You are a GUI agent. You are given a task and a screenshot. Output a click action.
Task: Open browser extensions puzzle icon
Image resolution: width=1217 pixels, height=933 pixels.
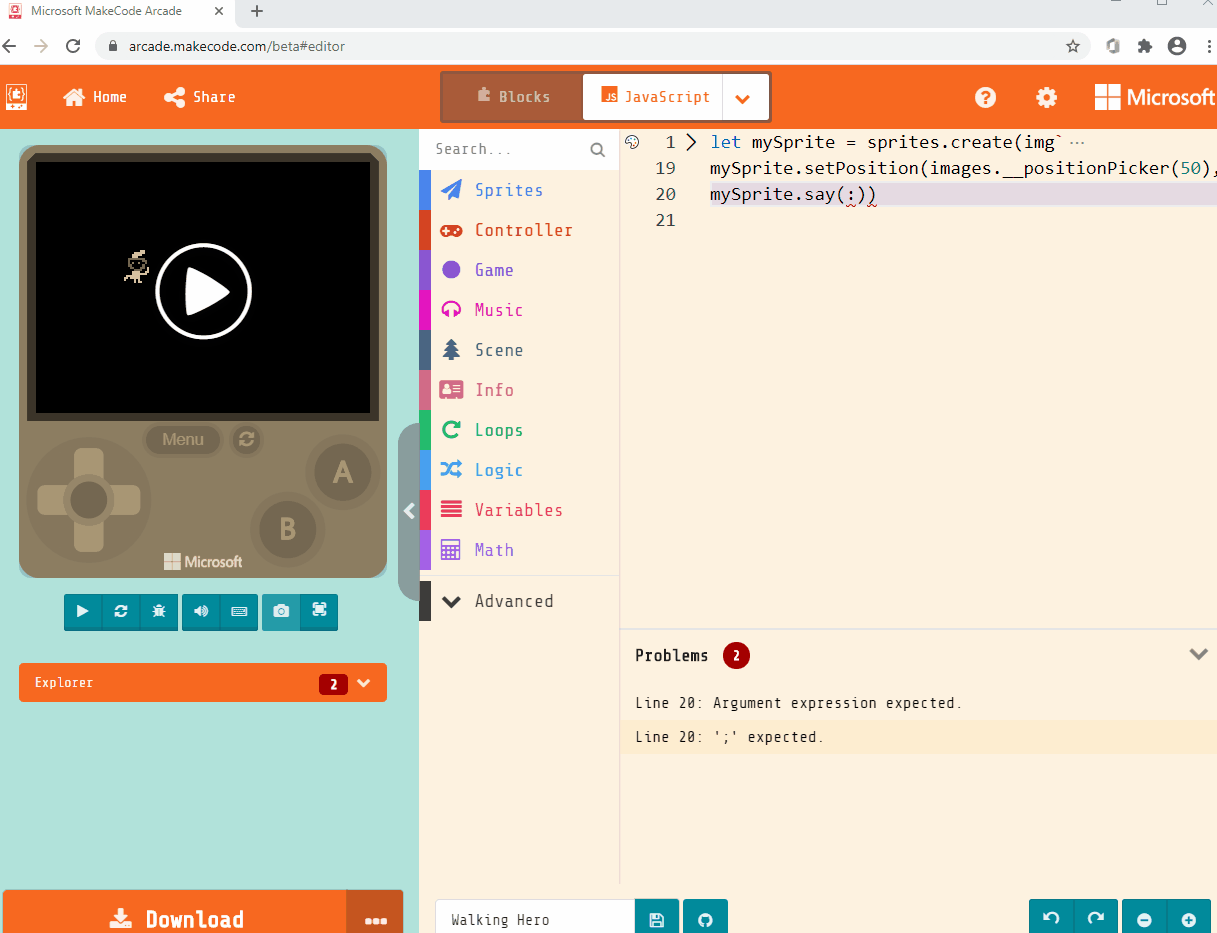(1145, 46)
